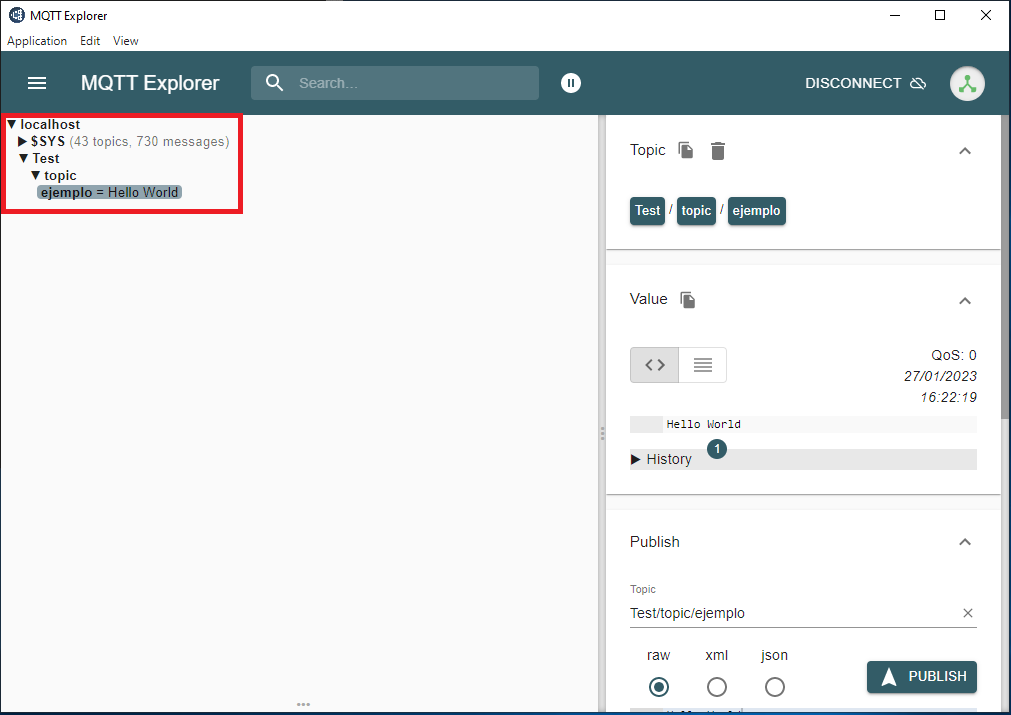Open the hamburger navigation menu
1011x715 pixels.
pyautogui.click(x=37, y=83)
